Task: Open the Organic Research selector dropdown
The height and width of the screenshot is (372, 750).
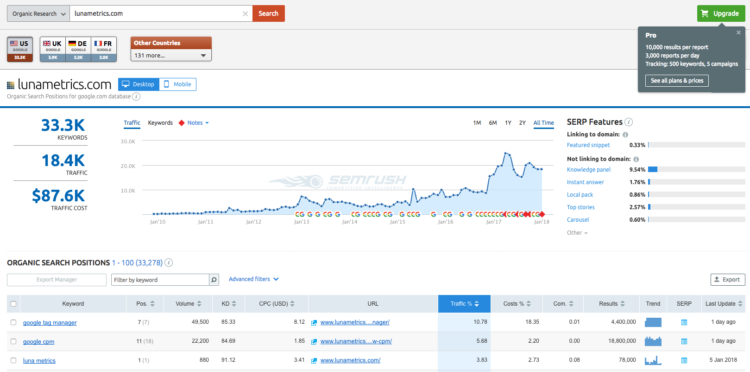Action: click(38, 14)
